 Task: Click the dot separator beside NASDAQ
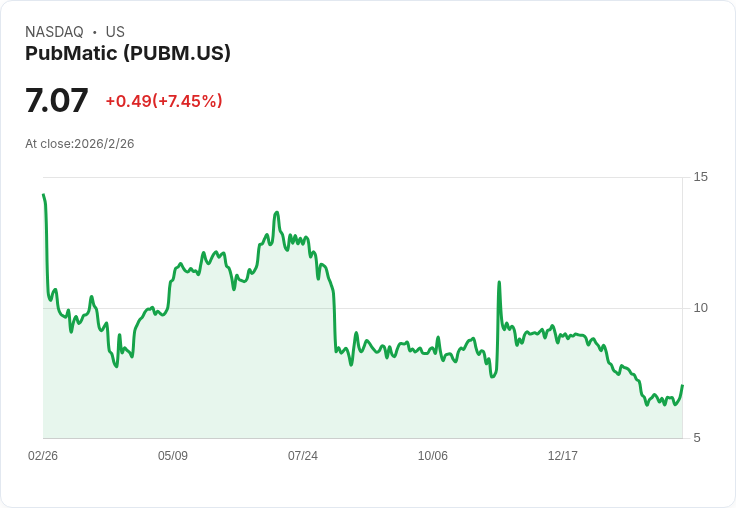coord(95,32)
